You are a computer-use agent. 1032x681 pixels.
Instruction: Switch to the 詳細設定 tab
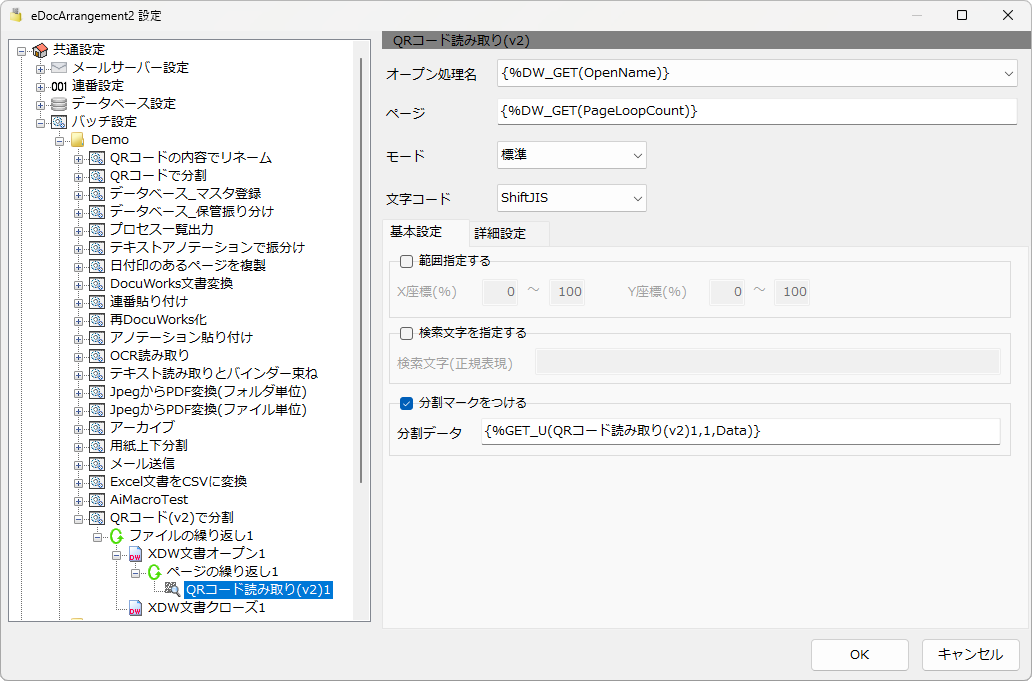click(x=500, y=234)
